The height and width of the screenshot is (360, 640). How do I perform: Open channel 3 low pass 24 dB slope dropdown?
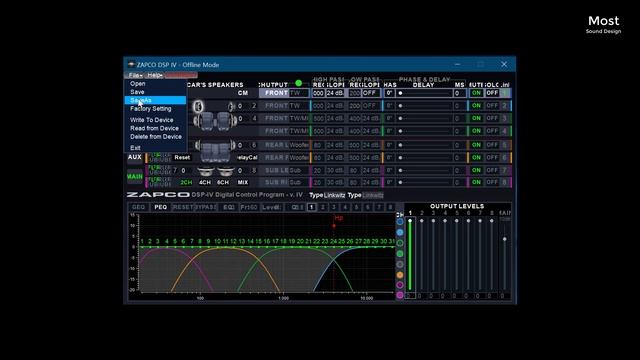[371, 118]
